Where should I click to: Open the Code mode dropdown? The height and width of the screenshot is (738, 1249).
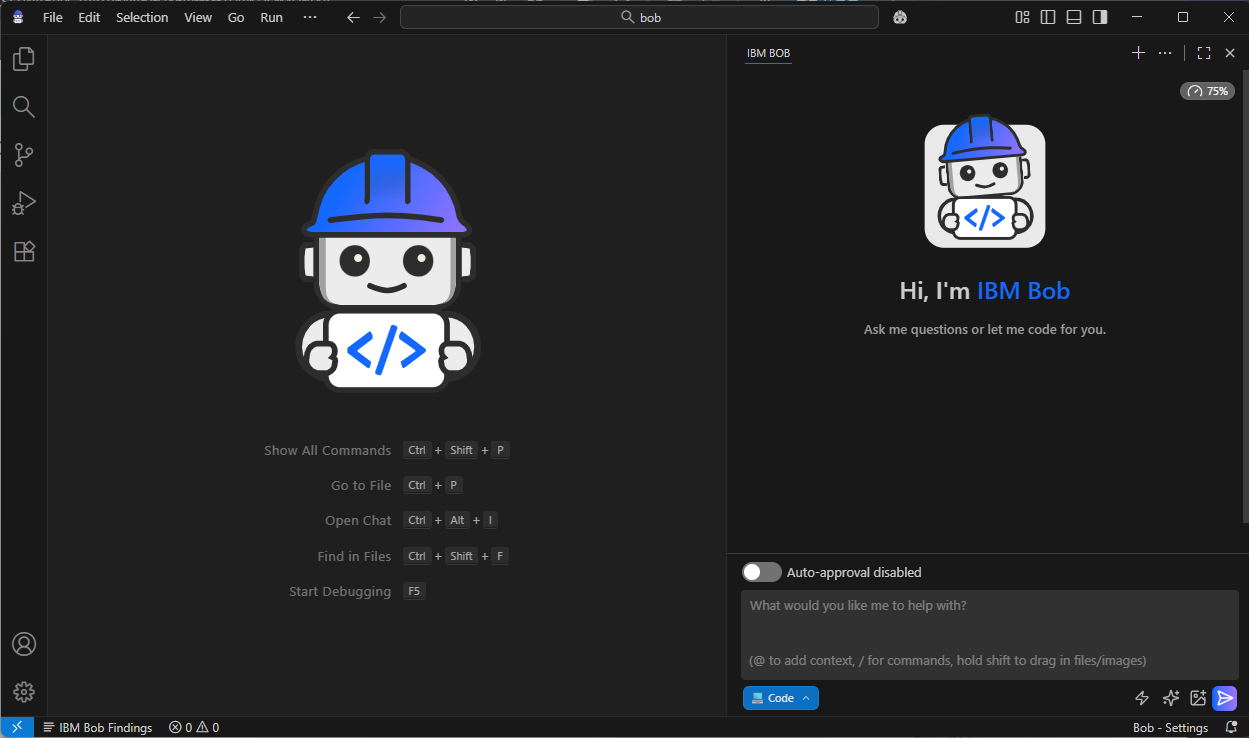780,698
